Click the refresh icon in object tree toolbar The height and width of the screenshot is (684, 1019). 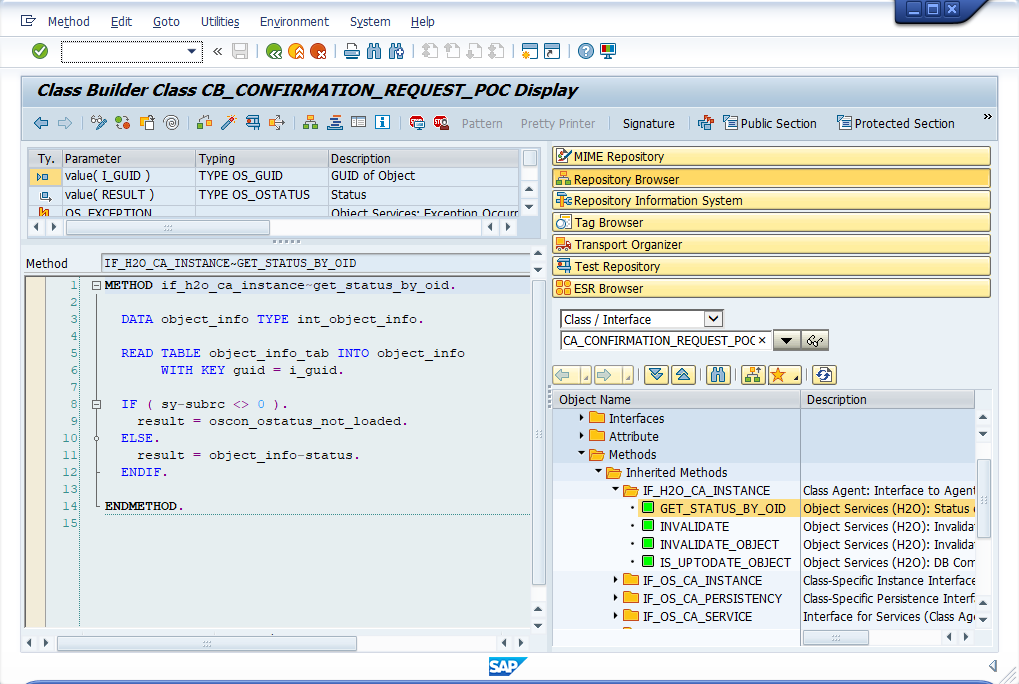pyautogui.click(x=824, y=375)
